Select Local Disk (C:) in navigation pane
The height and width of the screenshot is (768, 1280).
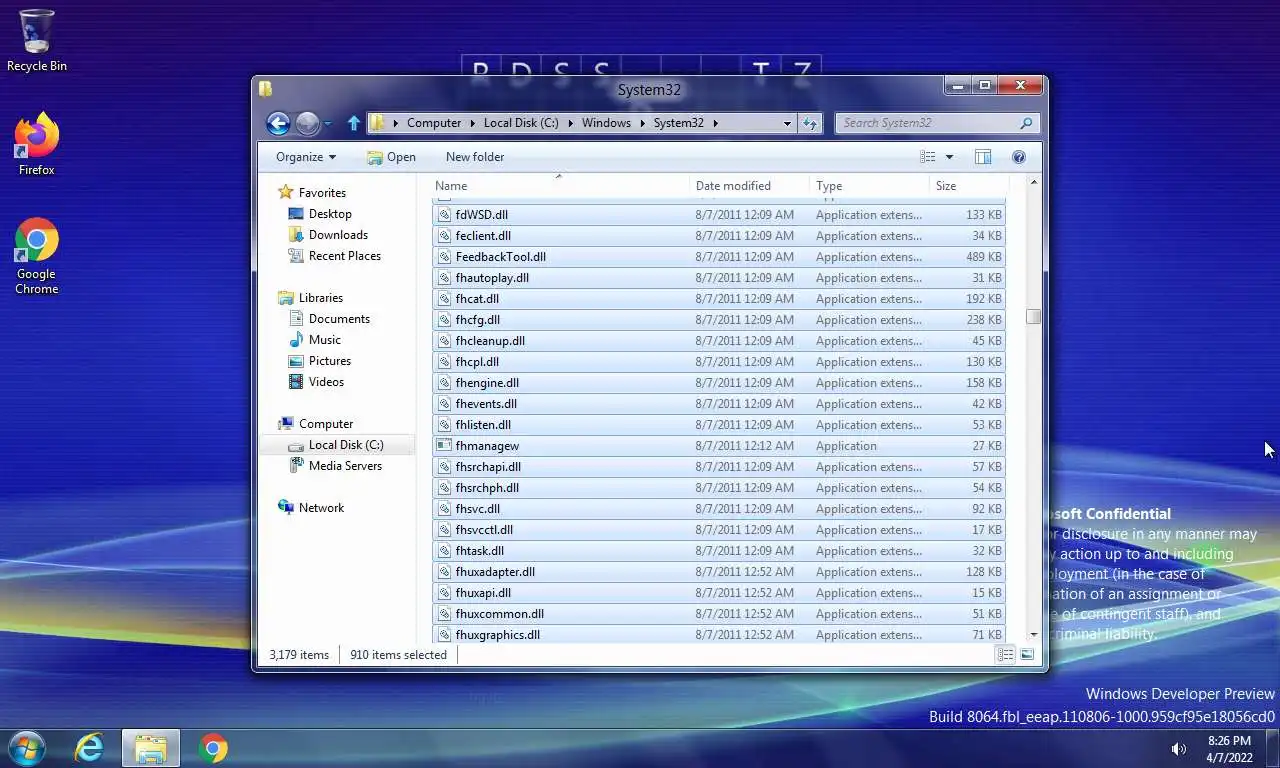[345, 445]
